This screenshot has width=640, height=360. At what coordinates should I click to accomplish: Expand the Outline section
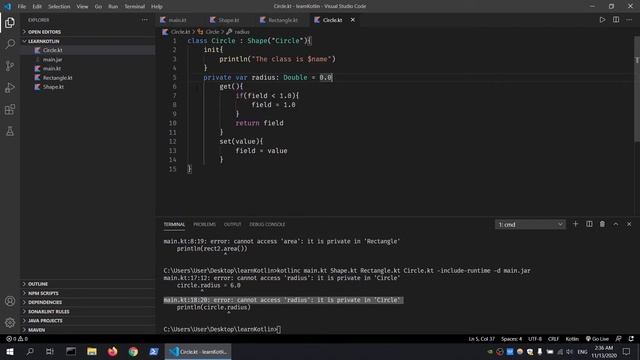[x=88, y=284]
